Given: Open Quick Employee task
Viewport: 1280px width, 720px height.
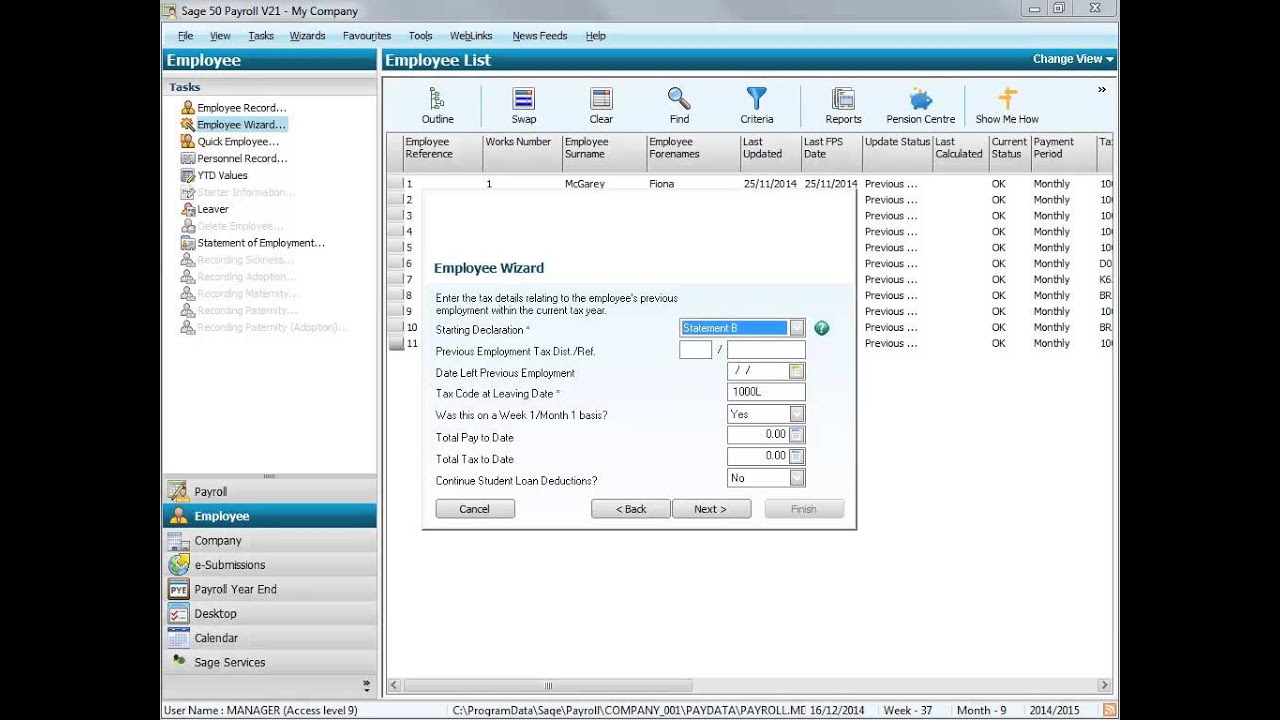Looking at the screenshot, I should click(229, 142).
